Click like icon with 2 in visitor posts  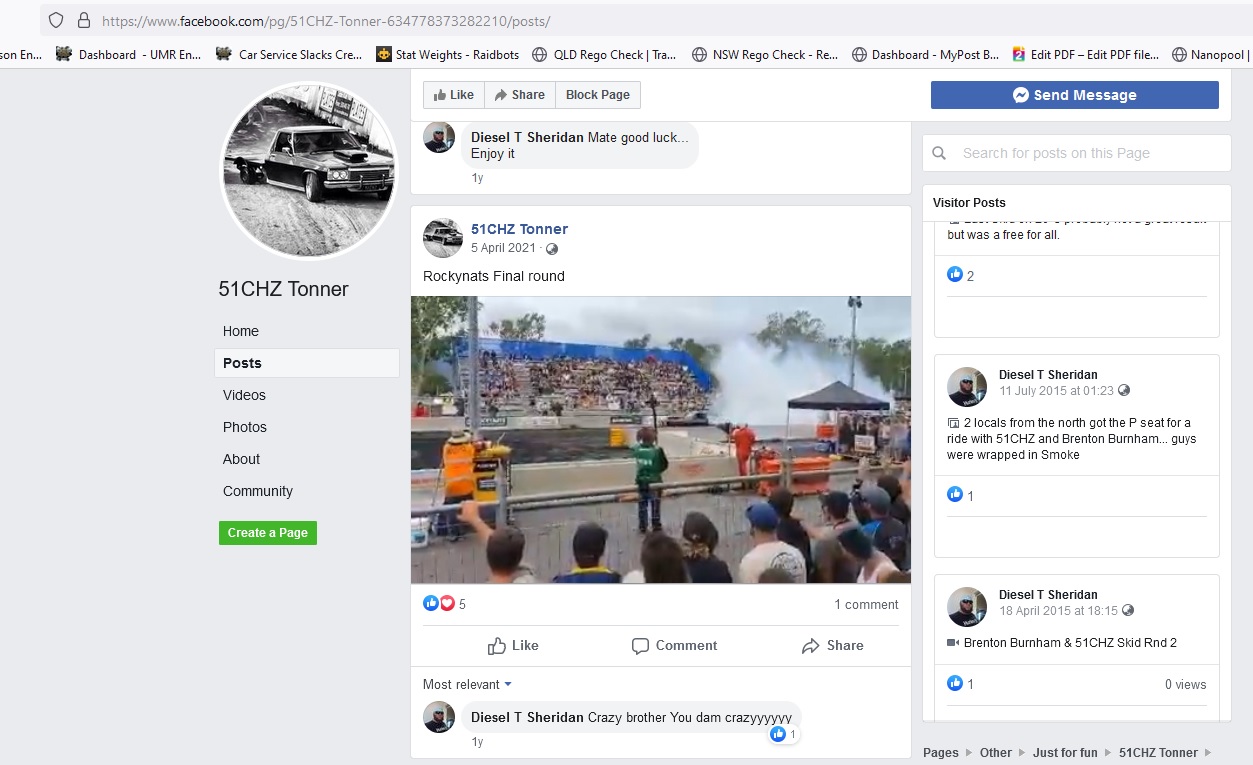955,274
